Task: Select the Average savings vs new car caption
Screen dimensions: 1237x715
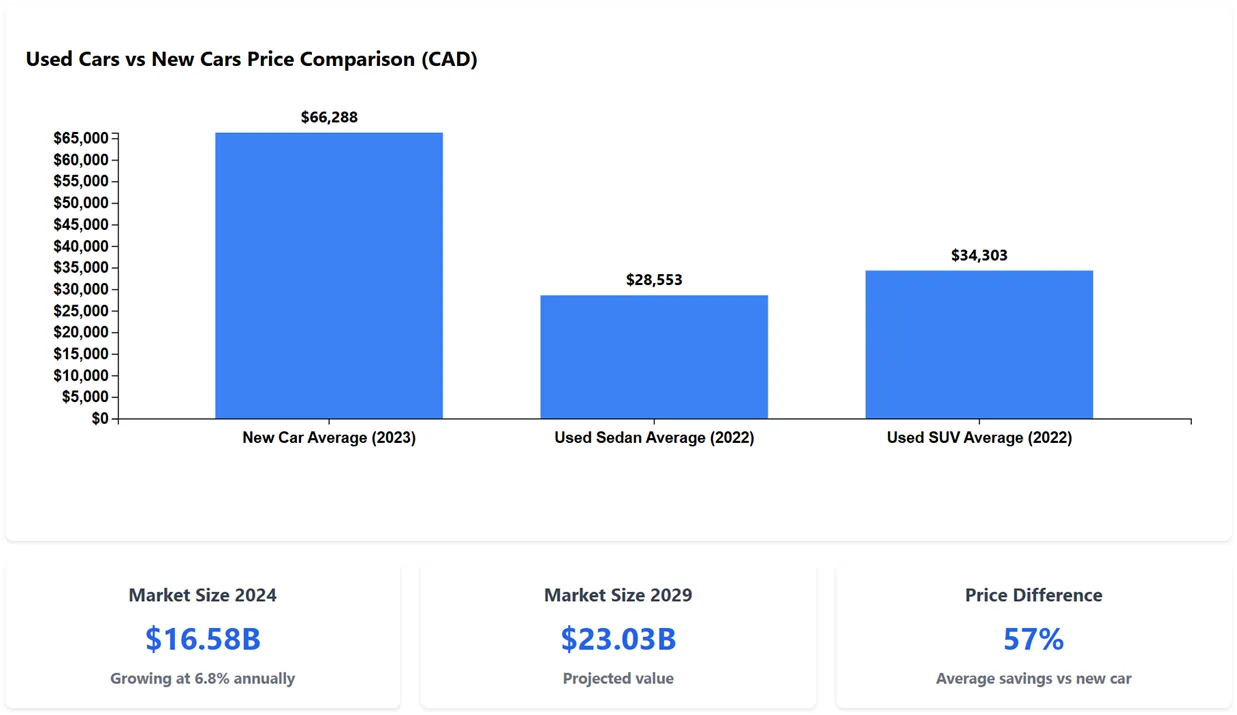Action: pyautogui.click(x=1033, y=678)
